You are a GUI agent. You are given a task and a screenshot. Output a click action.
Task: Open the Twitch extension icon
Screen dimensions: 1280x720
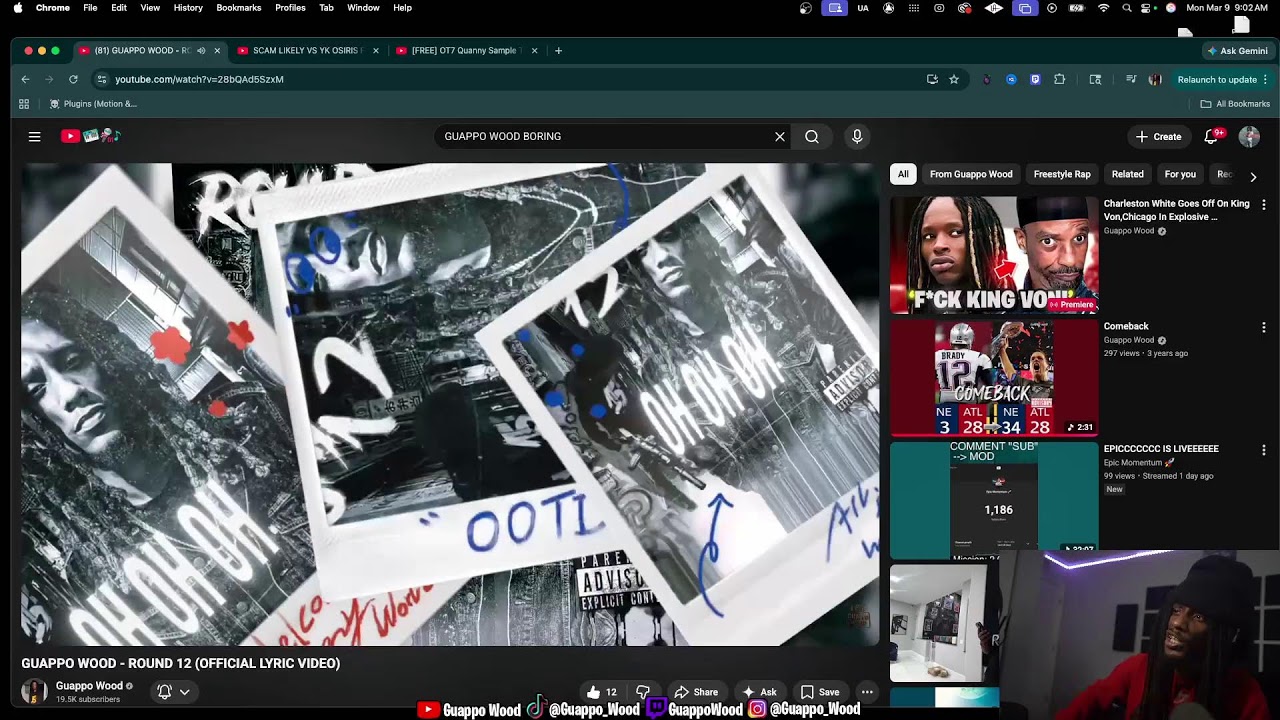[x=1035, y=79]
